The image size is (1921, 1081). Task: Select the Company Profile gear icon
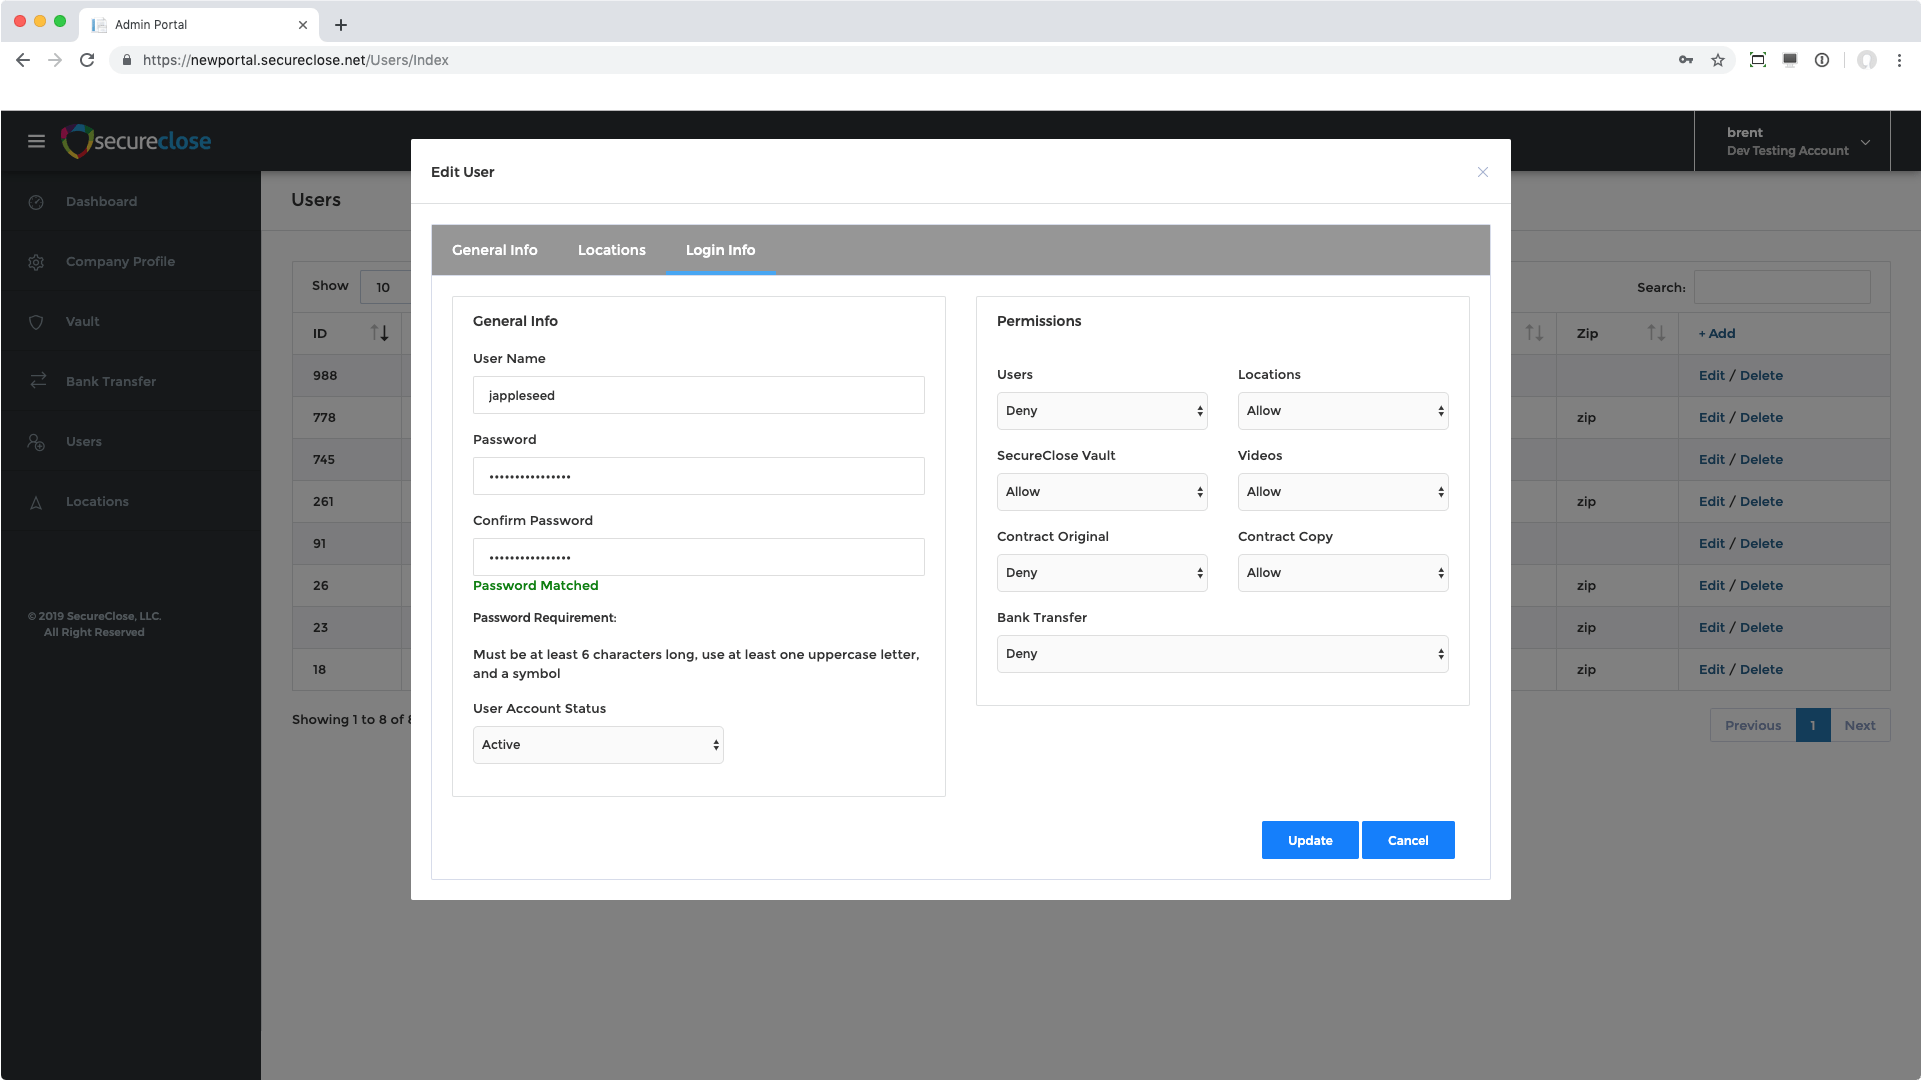point(36,261)
